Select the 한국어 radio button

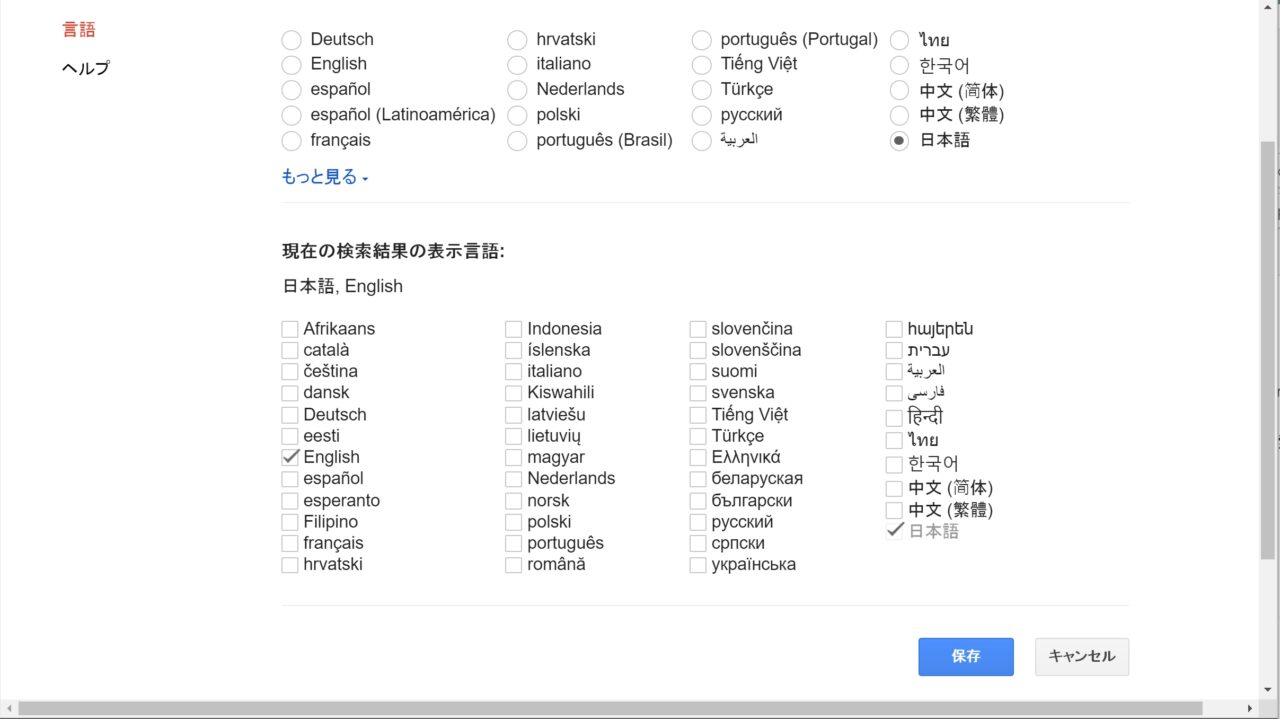[x=899, y=66]
